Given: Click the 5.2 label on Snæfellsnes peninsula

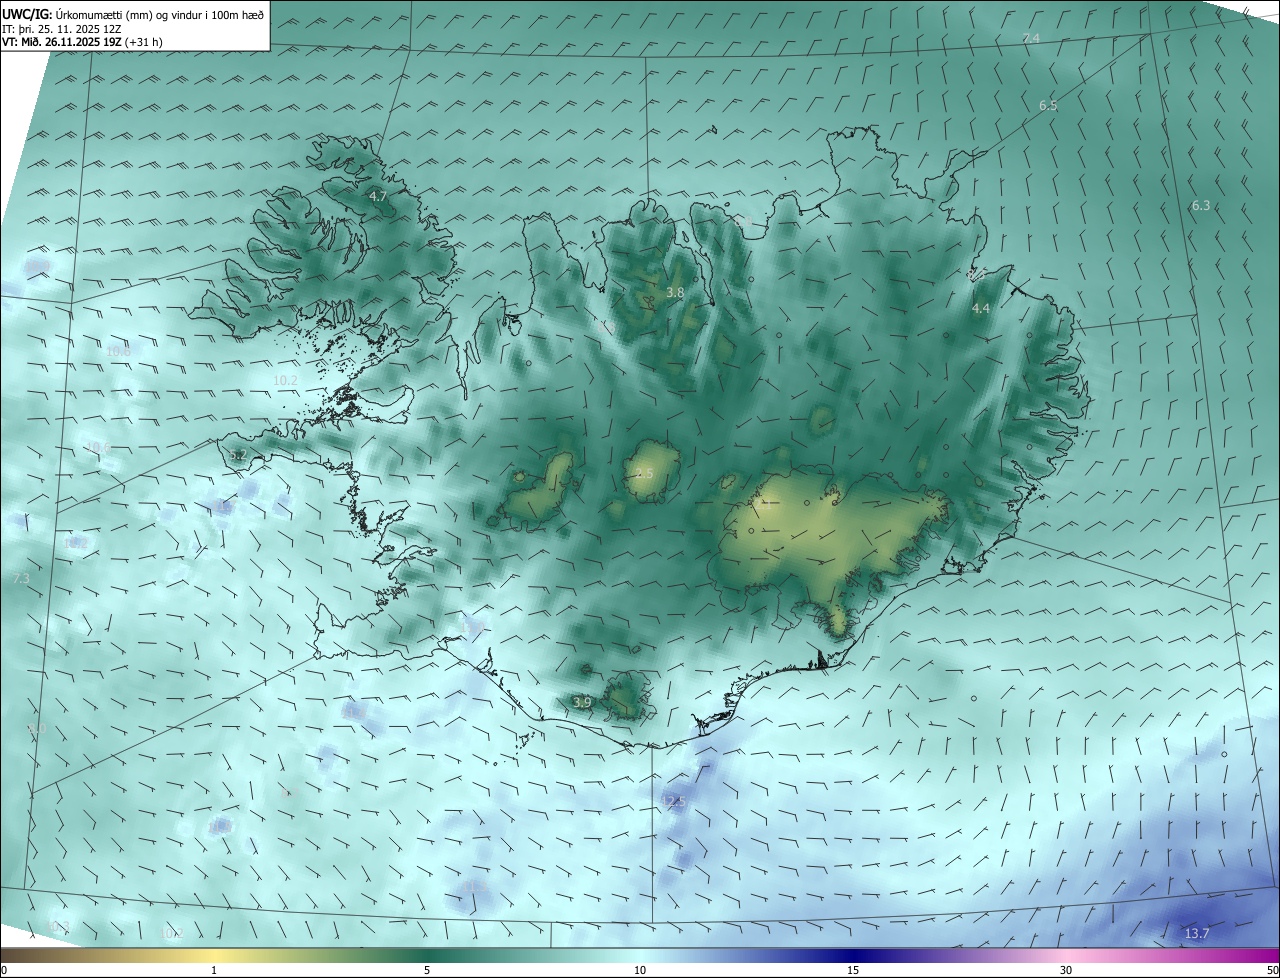Looking at the screenshot, I should click(x=238, y=455).
